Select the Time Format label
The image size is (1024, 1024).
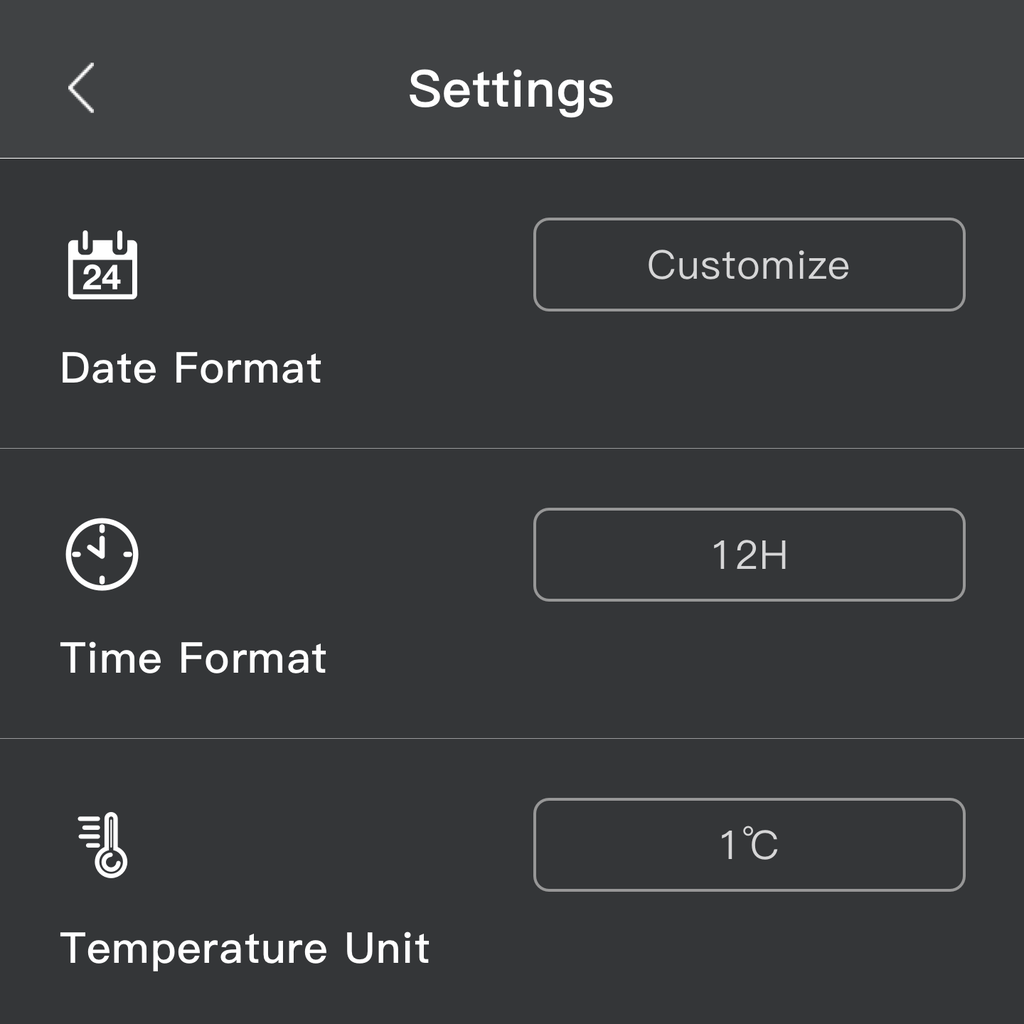[x=194, y=658]
